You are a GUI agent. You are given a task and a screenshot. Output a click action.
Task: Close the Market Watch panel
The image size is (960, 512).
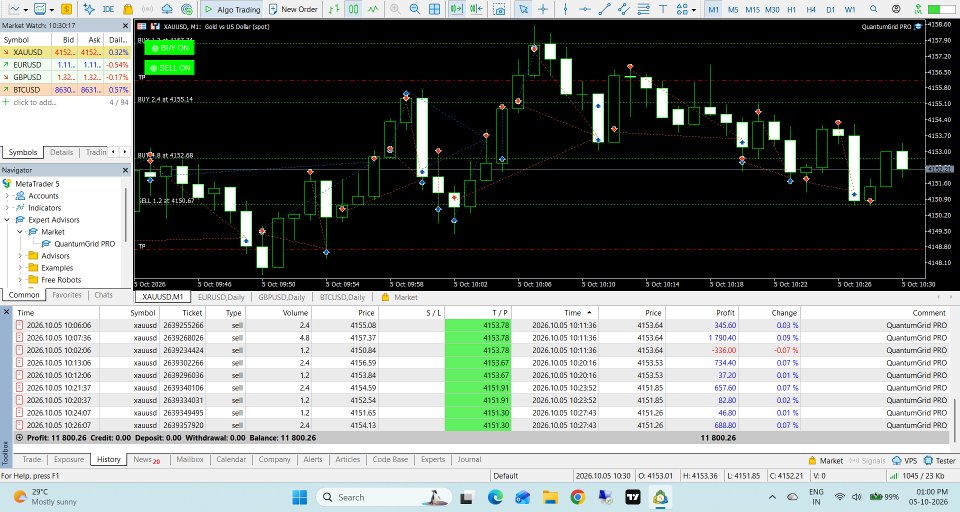[126, 26]
